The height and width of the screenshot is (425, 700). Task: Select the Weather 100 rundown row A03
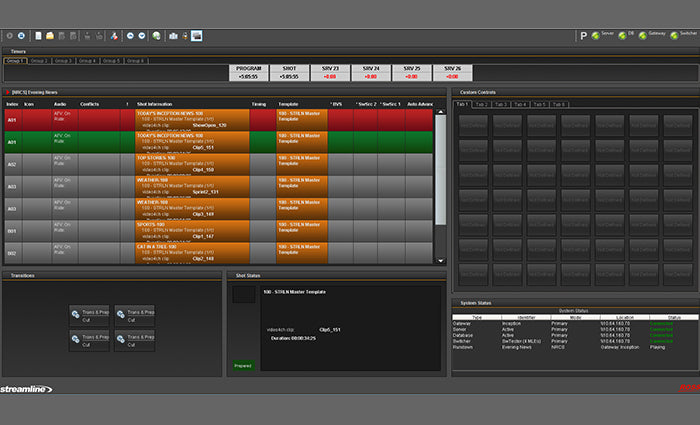tap(200, 185)
